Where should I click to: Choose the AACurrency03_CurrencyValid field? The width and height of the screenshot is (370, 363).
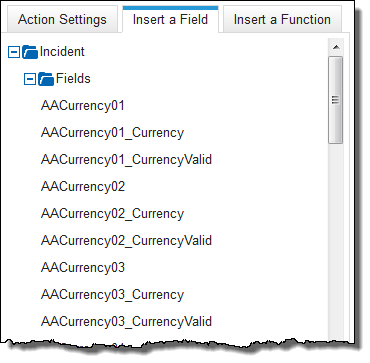click(x=126, y=322)
